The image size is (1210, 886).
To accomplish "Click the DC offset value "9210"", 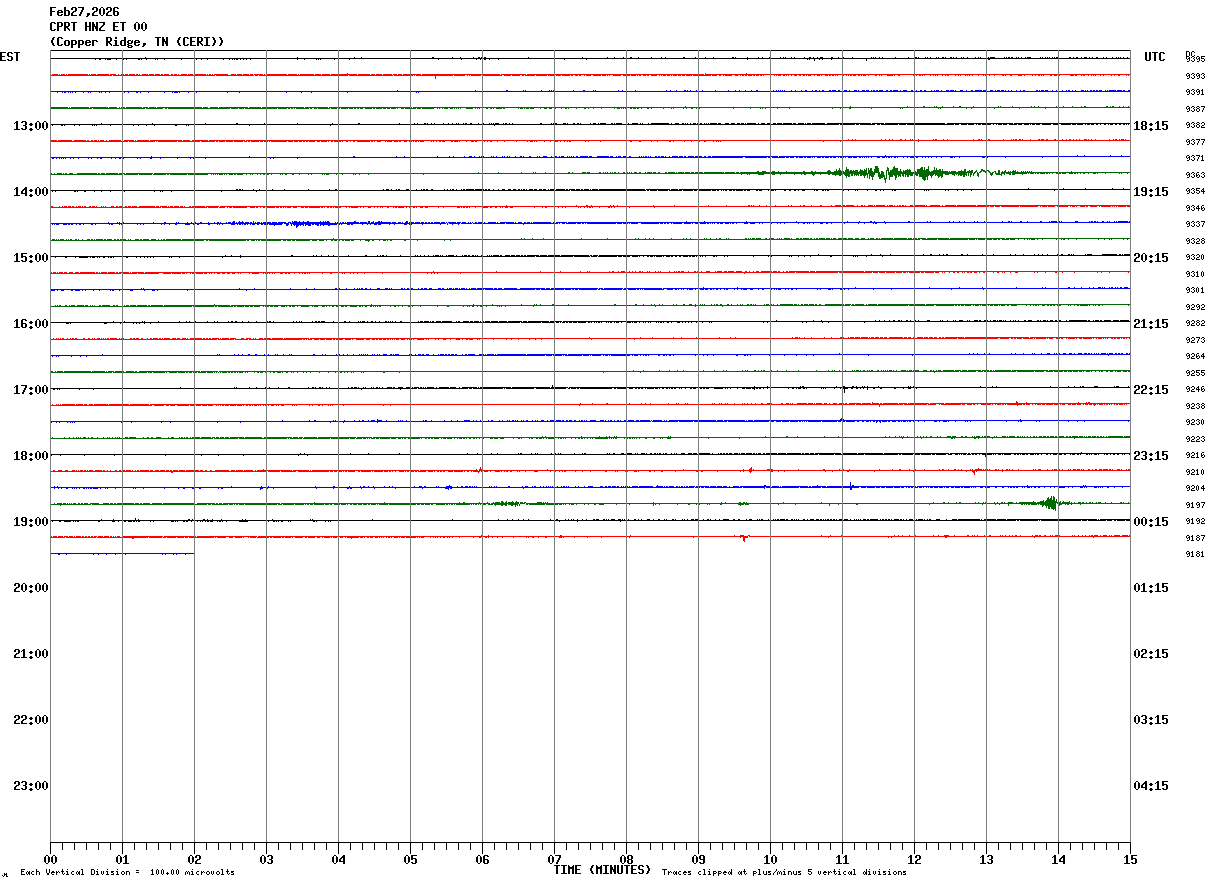I will point(1195,472).
